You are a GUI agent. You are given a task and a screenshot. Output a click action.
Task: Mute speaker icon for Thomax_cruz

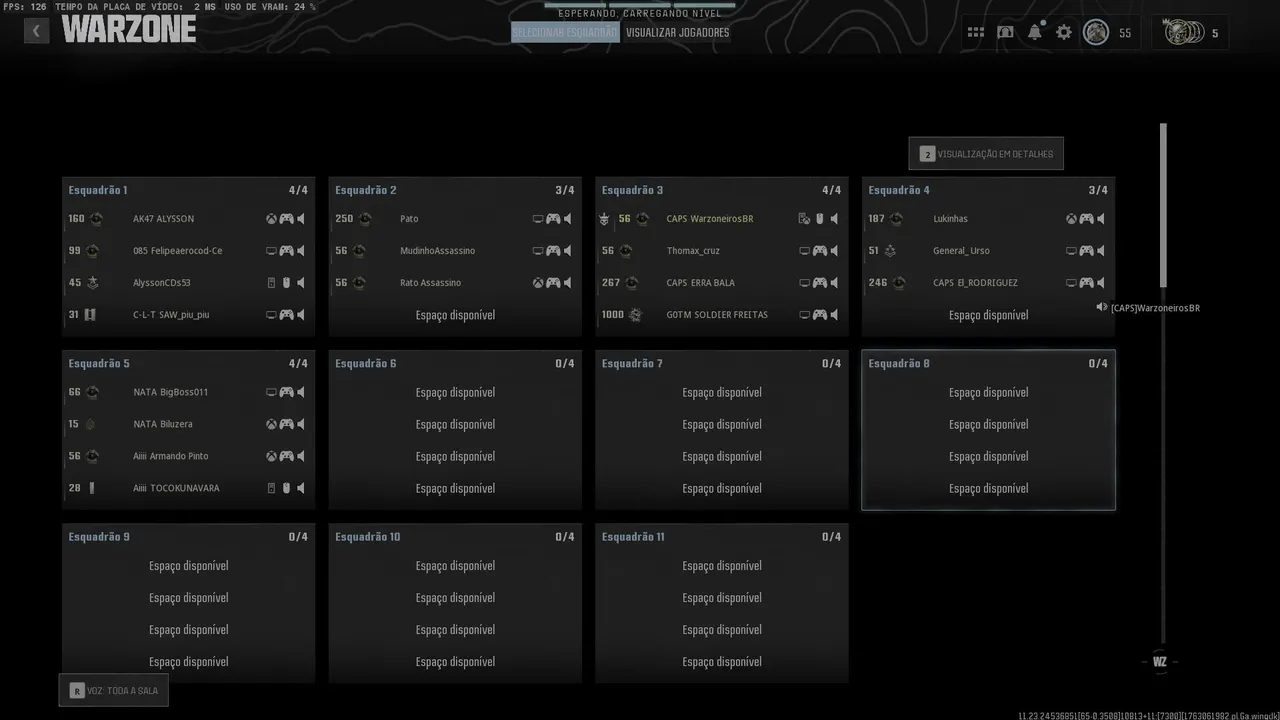pyautogui.click(x=835, y=251)
